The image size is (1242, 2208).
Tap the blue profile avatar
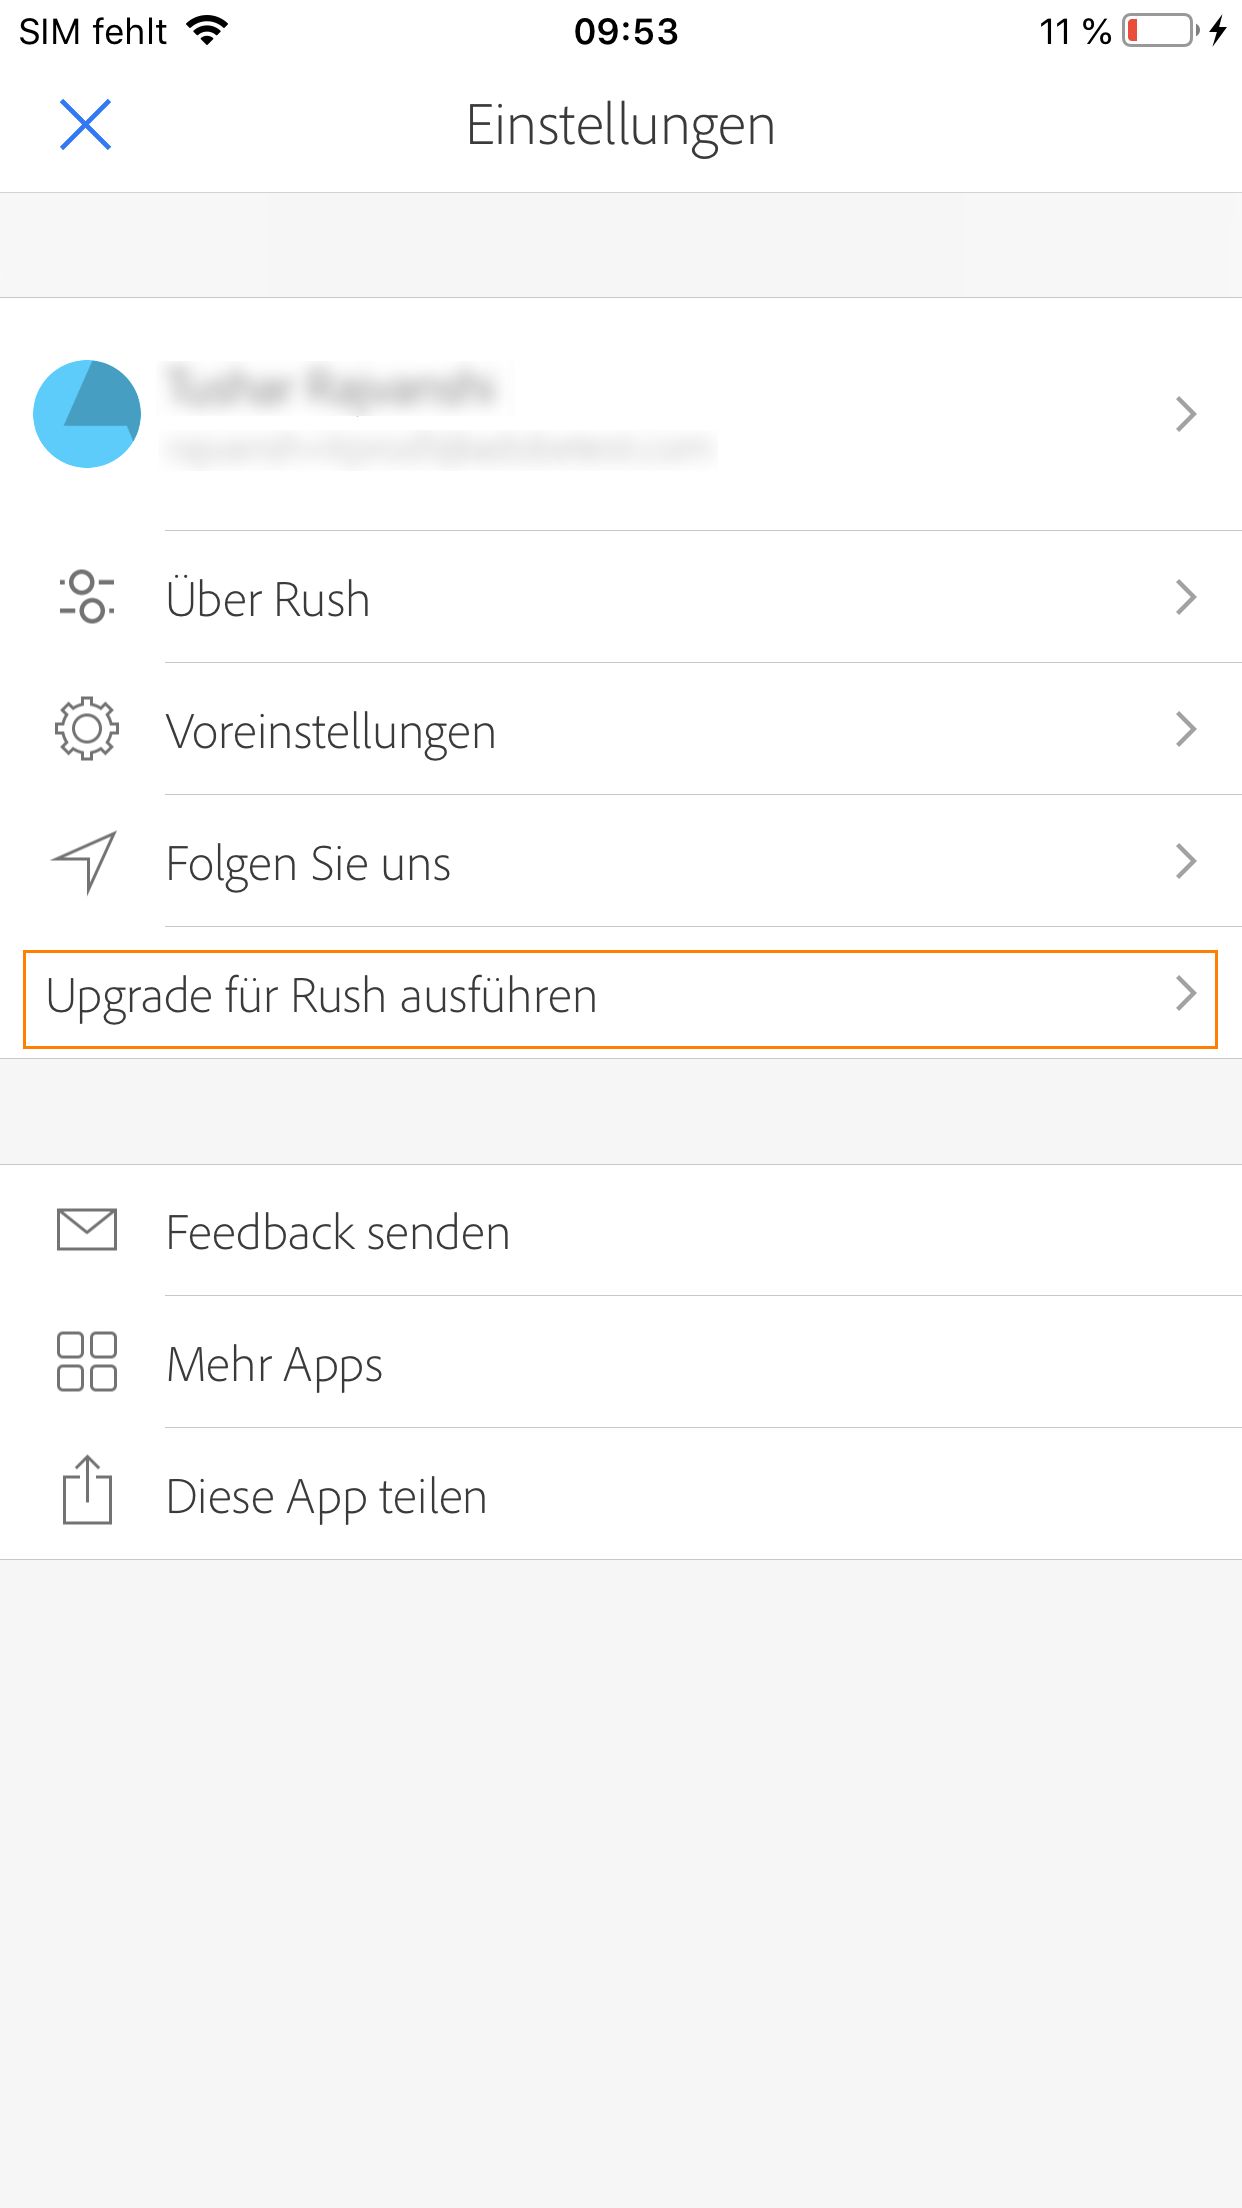86,412
